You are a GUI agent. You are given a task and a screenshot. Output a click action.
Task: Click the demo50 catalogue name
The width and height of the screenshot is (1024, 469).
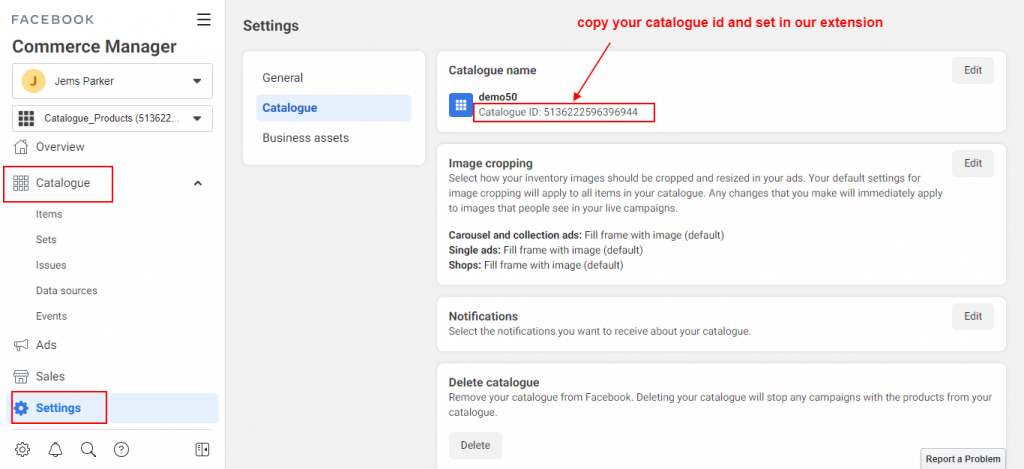tap(498, 97)
